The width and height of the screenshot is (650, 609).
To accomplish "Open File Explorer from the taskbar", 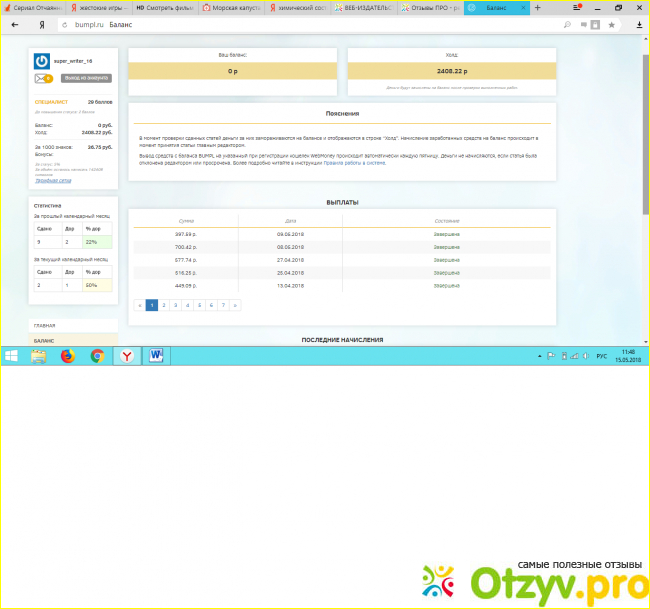I will [x=38, y=355].
